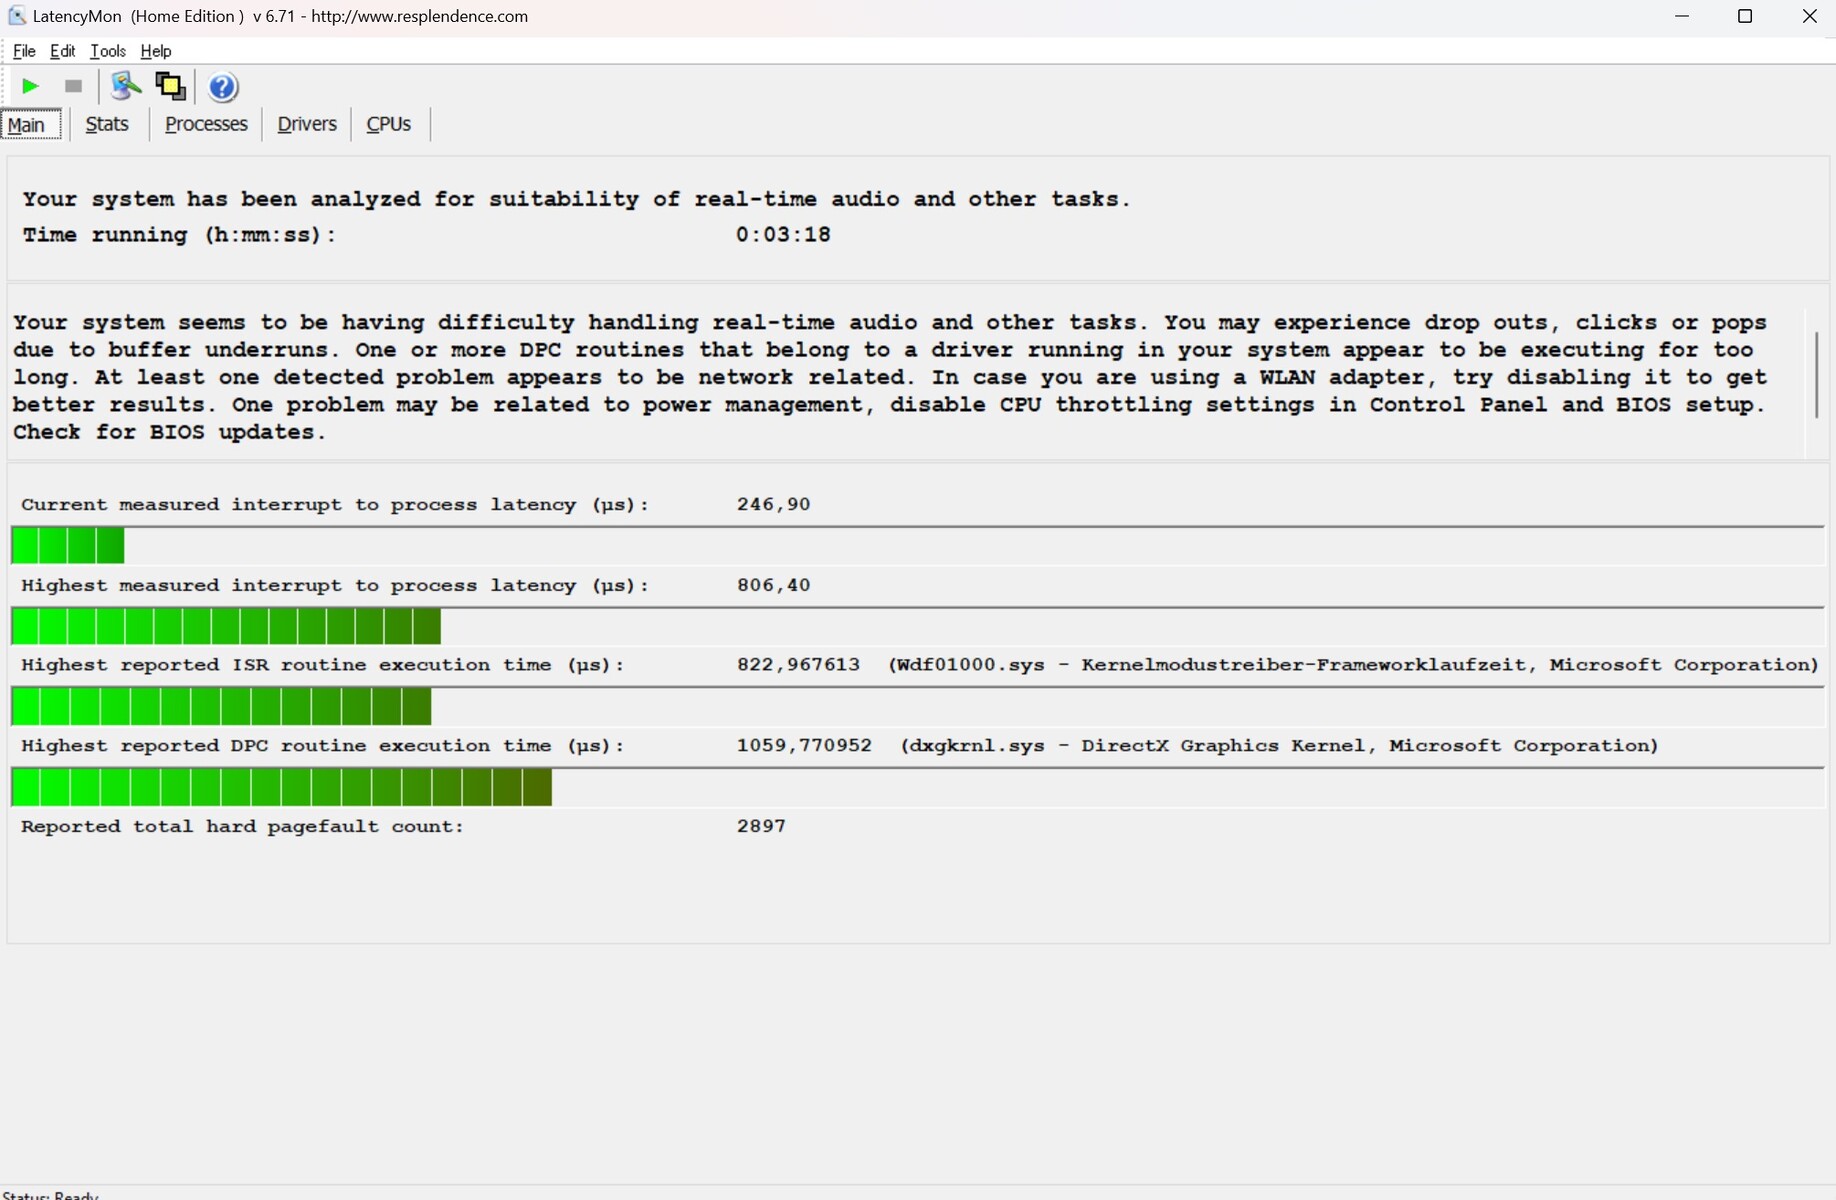Image resolution: width=1836 pixels, height=1200 pixels.
Task: Click the current interrupt to process latency bar
Action: 68,546
